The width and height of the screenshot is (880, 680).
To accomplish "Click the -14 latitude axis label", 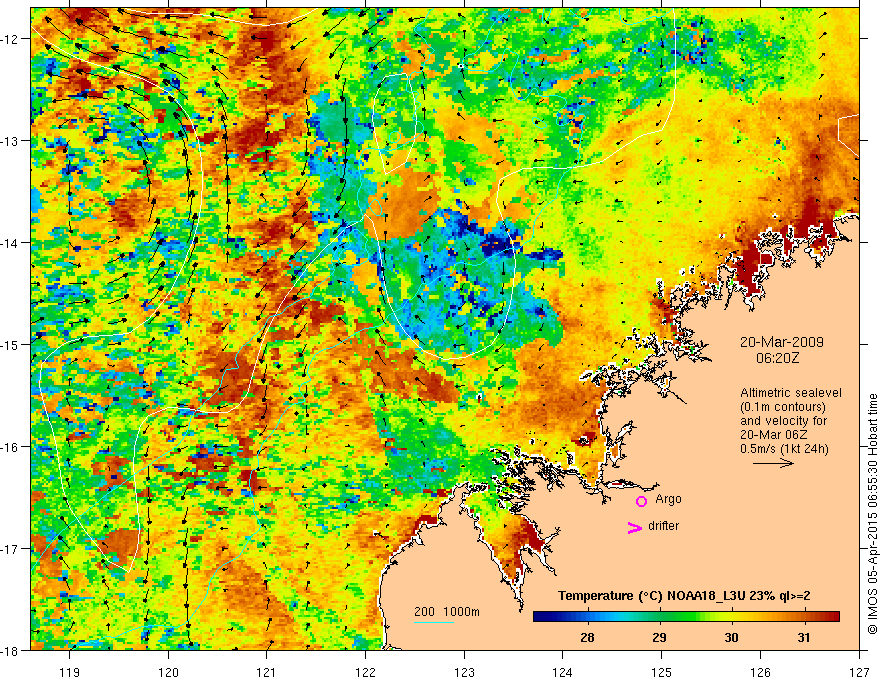I will point(11,242).
